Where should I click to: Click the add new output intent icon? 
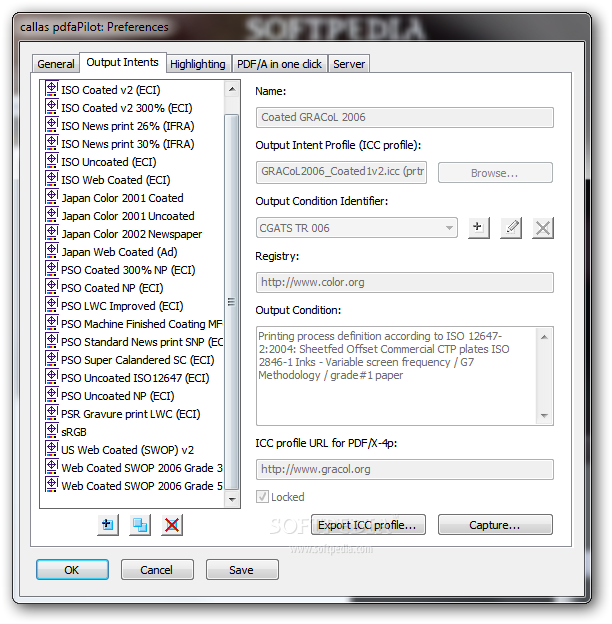click(108, 525)
